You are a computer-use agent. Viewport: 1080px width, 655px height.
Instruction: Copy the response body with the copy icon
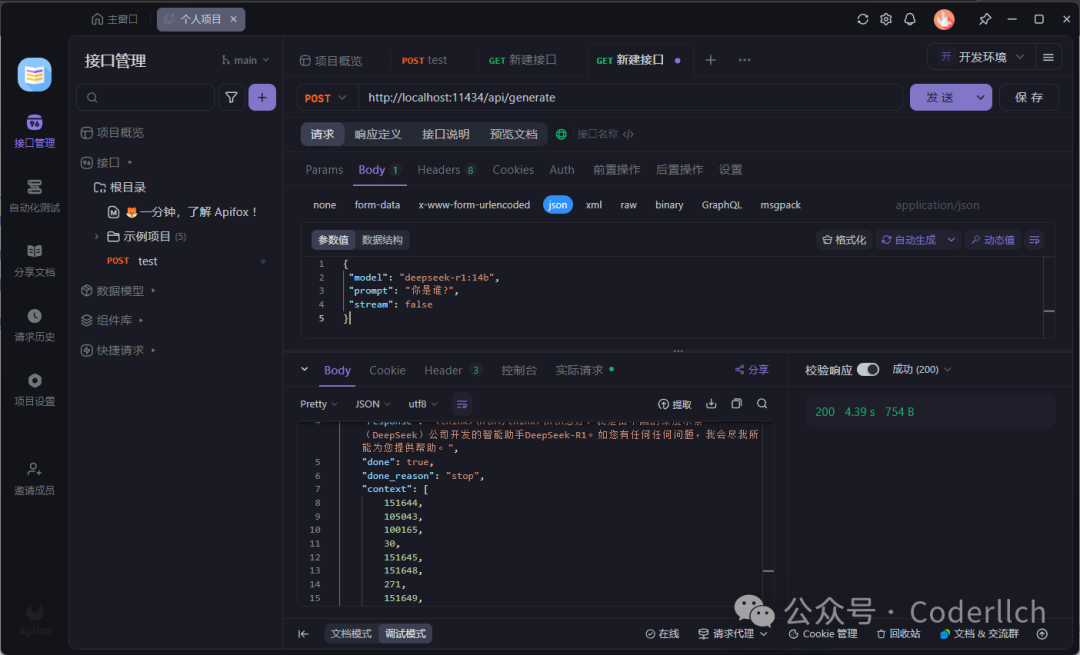tap(737, 404)
